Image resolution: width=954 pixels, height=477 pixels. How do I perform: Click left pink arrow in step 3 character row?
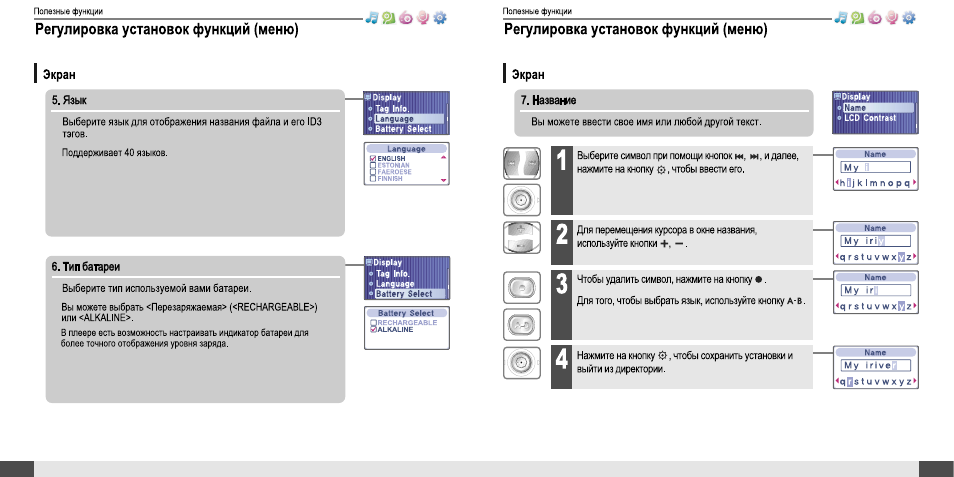click(x=837, y=307)
